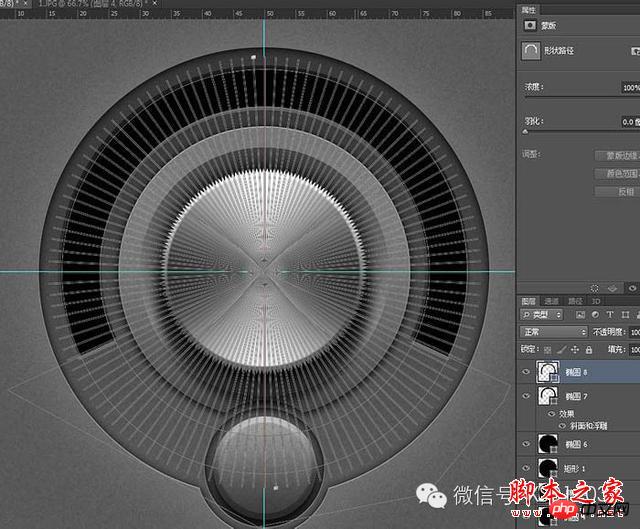This screenshot has height=529, width=640.
Task: Open the 正常 blend mode dropdown
Action: tap(553, 332)
